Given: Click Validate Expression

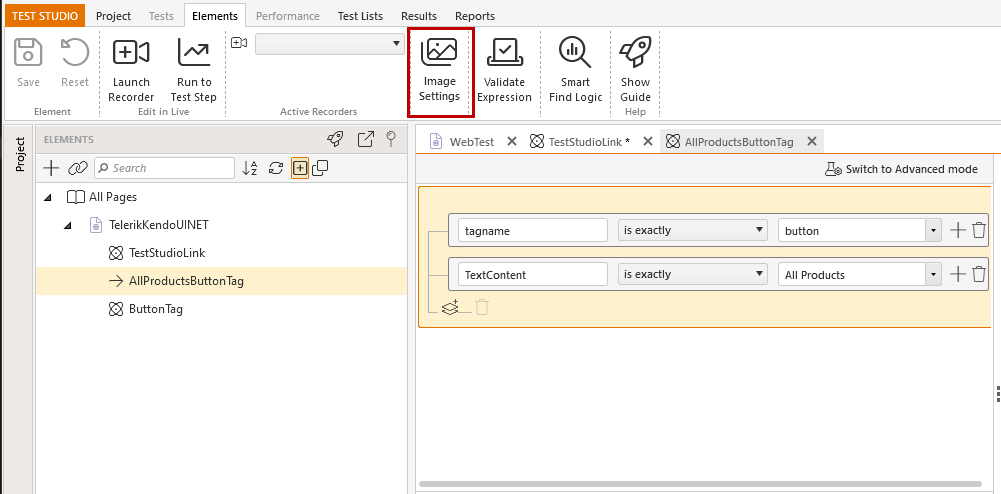Looking at the screenshot, I should pos(504,69).
